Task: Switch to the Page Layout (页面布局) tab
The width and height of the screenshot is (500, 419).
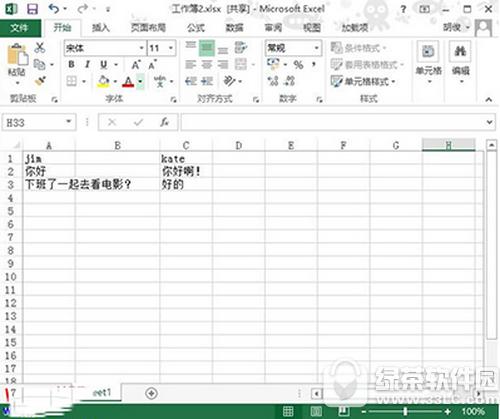Action: (x=148, y=28)
